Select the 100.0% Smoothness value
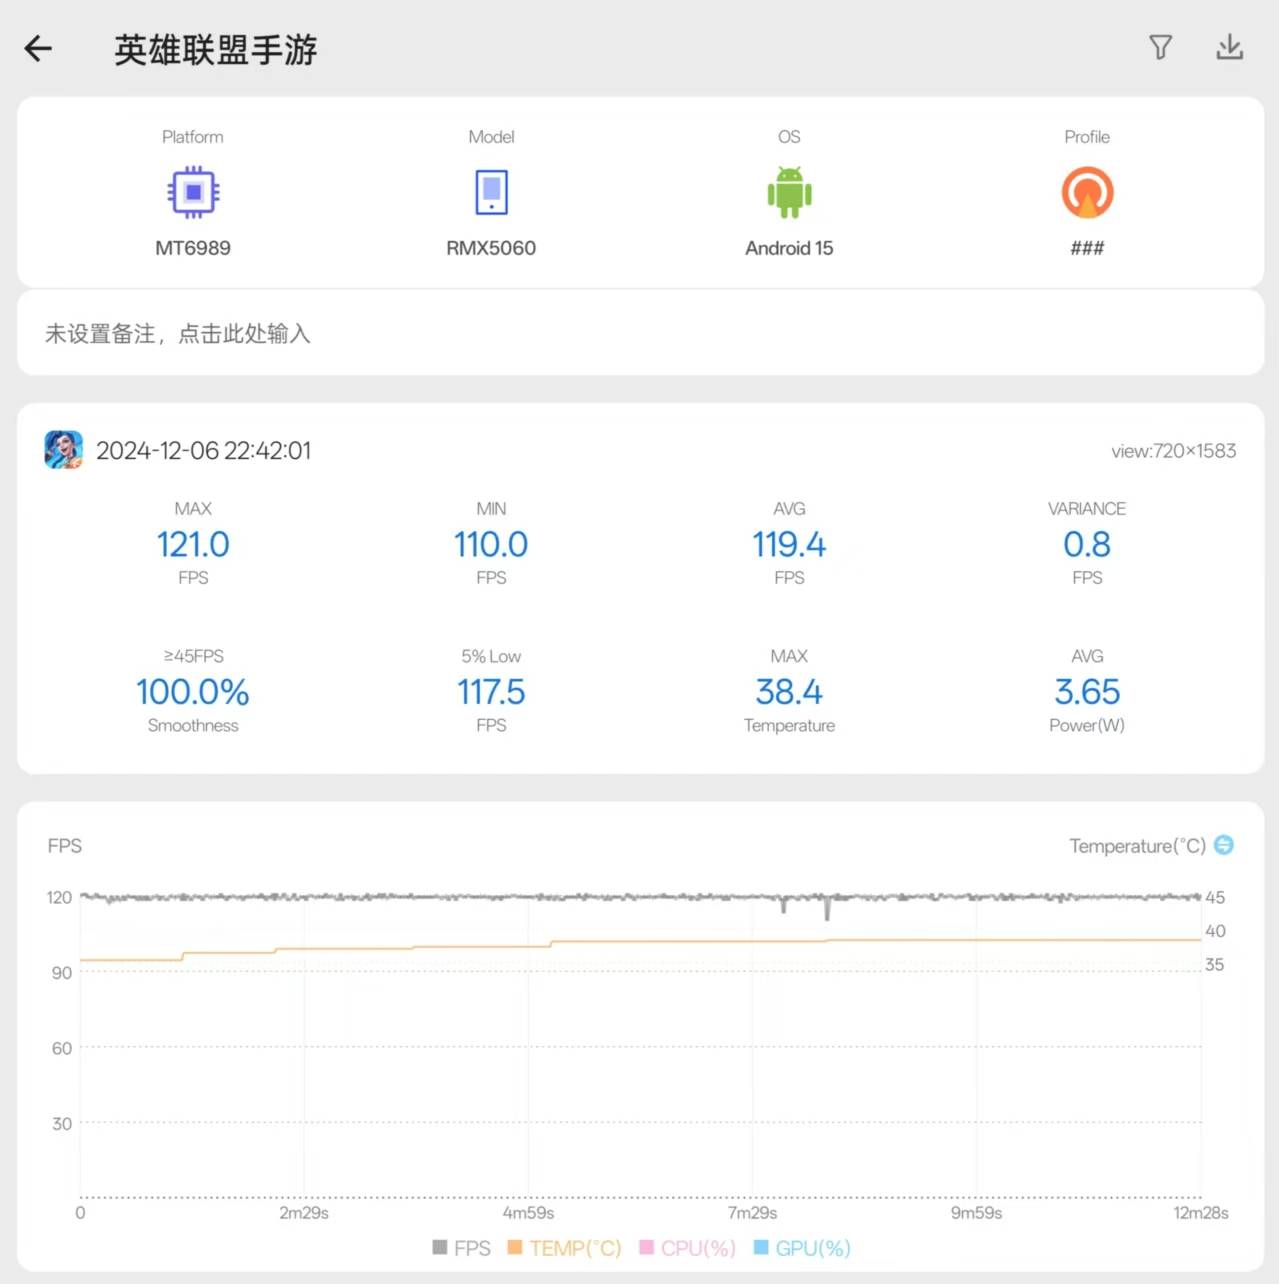The image size is (1279, 1284). coord(193,692)
